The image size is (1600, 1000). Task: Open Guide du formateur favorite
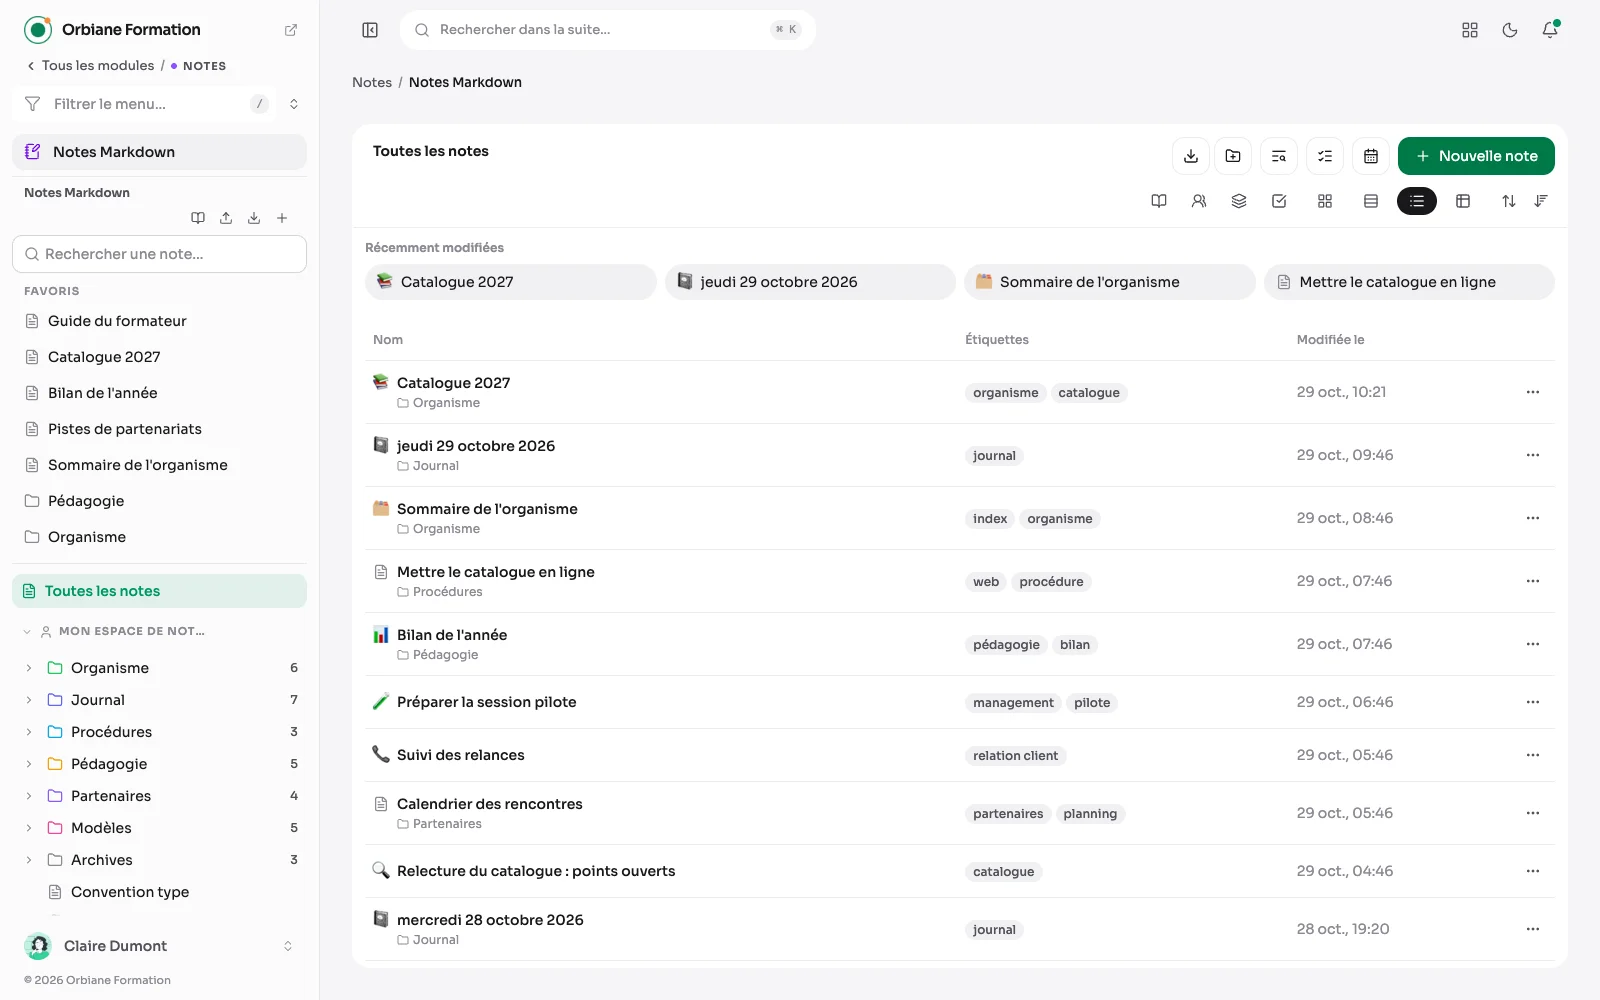(117, 321)
